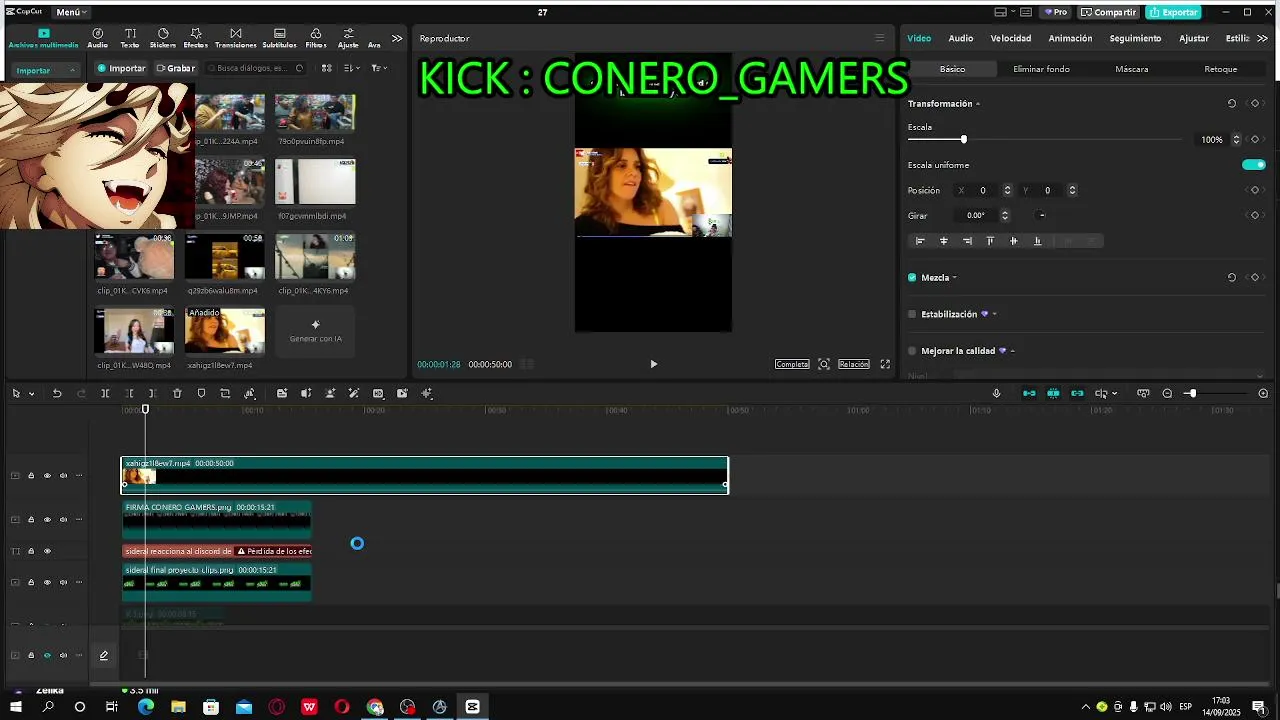
Task: Open the Filtros panel
Action: point(316,38)
